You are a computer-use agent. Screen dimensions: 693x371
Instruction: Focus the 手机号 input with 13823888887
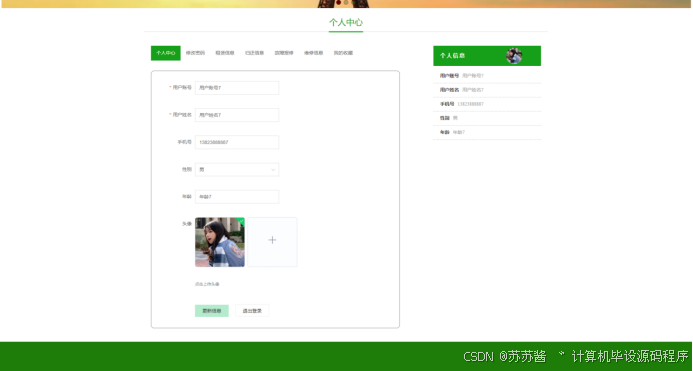(237, 142)
